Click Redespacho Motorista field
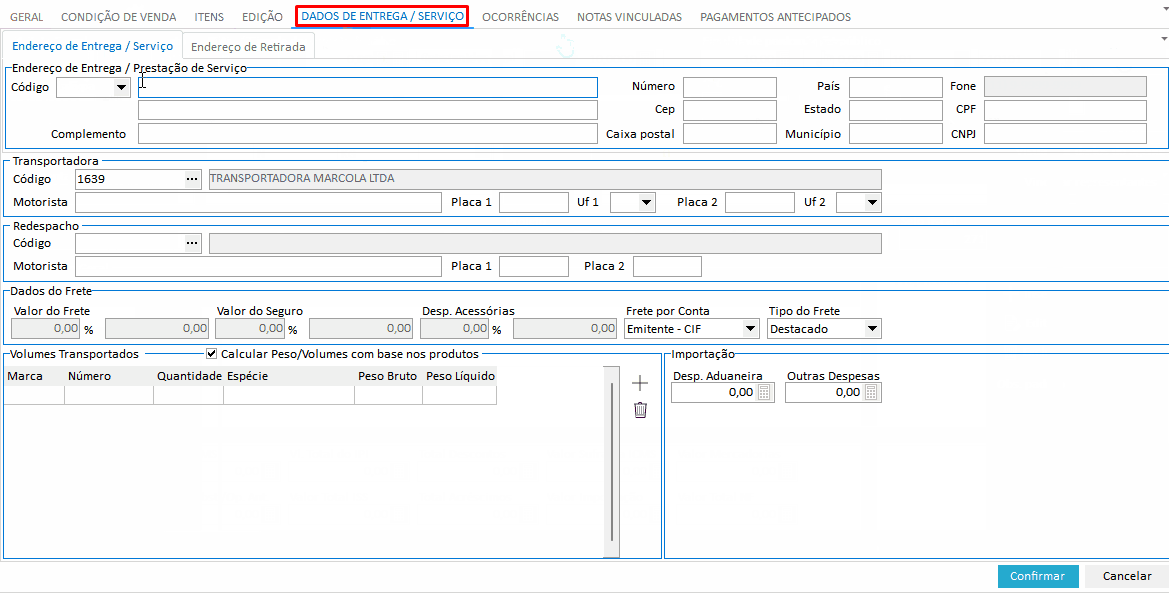The image size is (1169, 593). tap(259, 266)
